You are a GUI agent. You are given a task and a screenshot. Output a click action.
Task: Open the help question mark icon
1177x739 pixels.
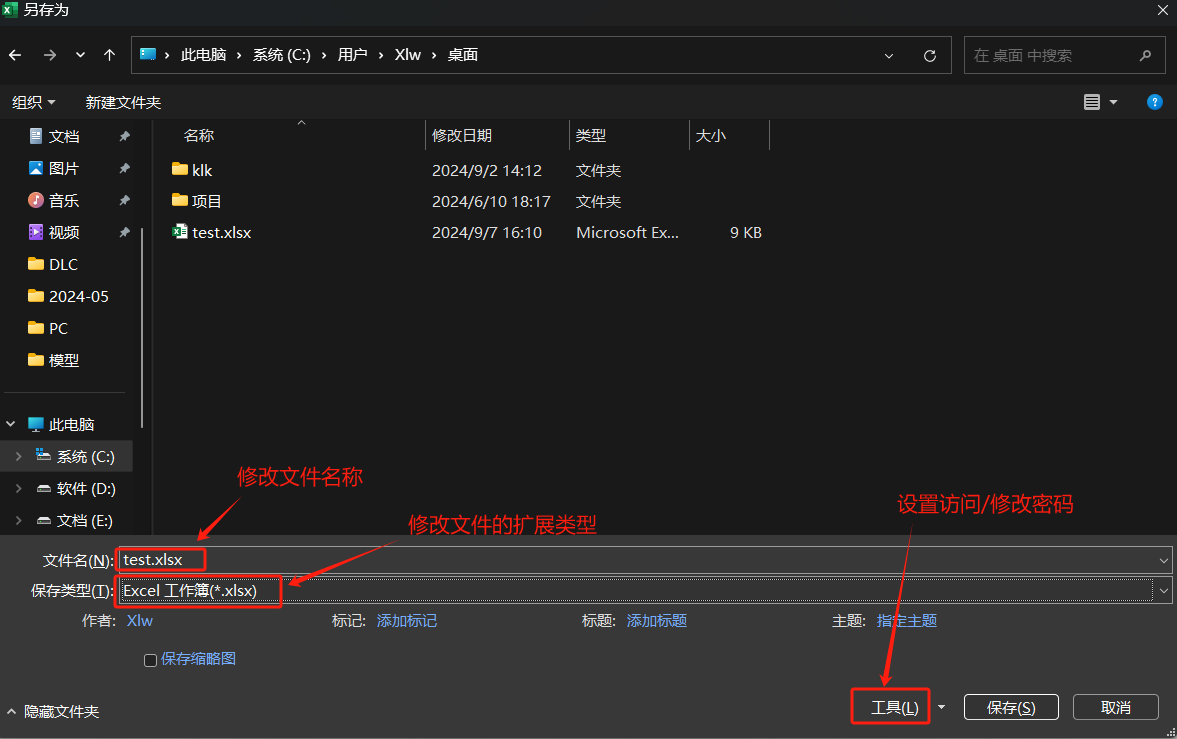pyautogui.click(x=1154, y=102)
